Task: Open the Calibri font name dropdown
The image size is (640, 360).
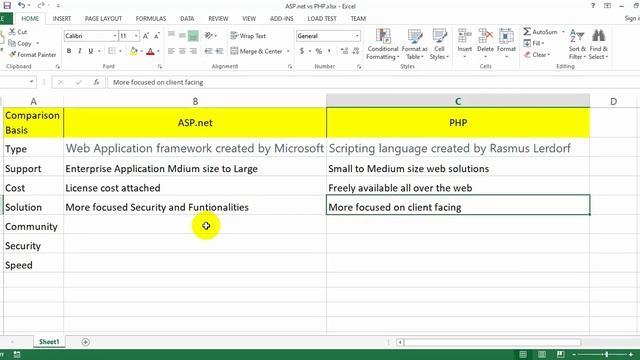Action: 115,36
